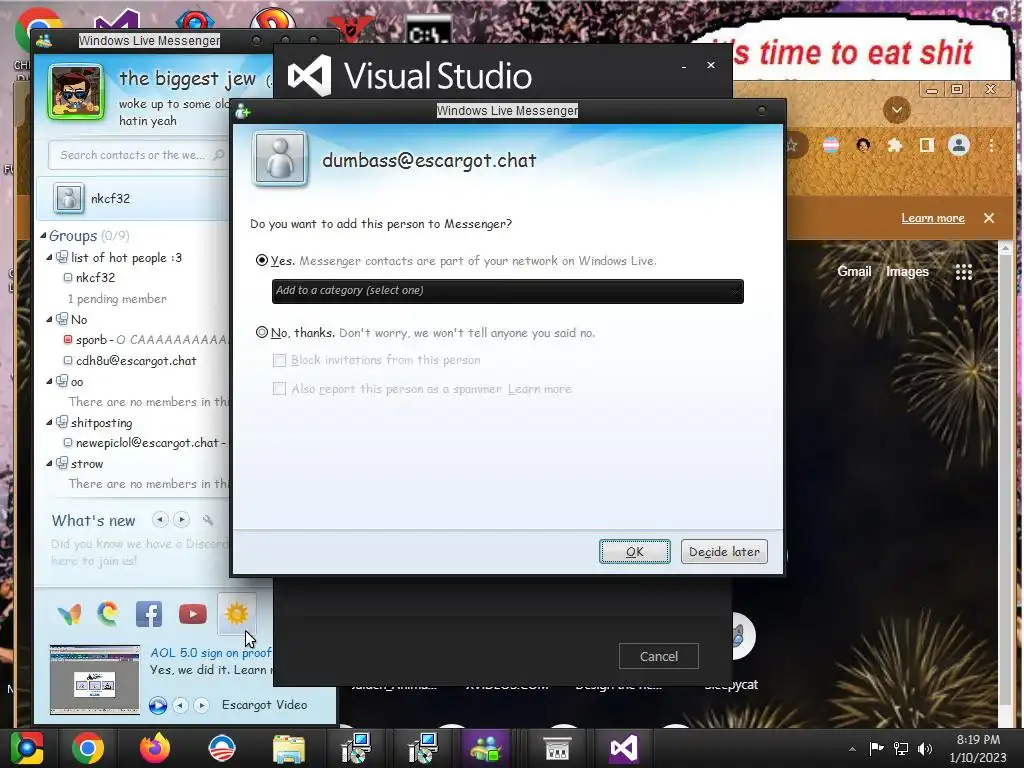The width and height of the screenshot is (1024, 768).
Task: Open File Explorer from the taskbar
Action: pyautogui.click(x=289, y=748)
